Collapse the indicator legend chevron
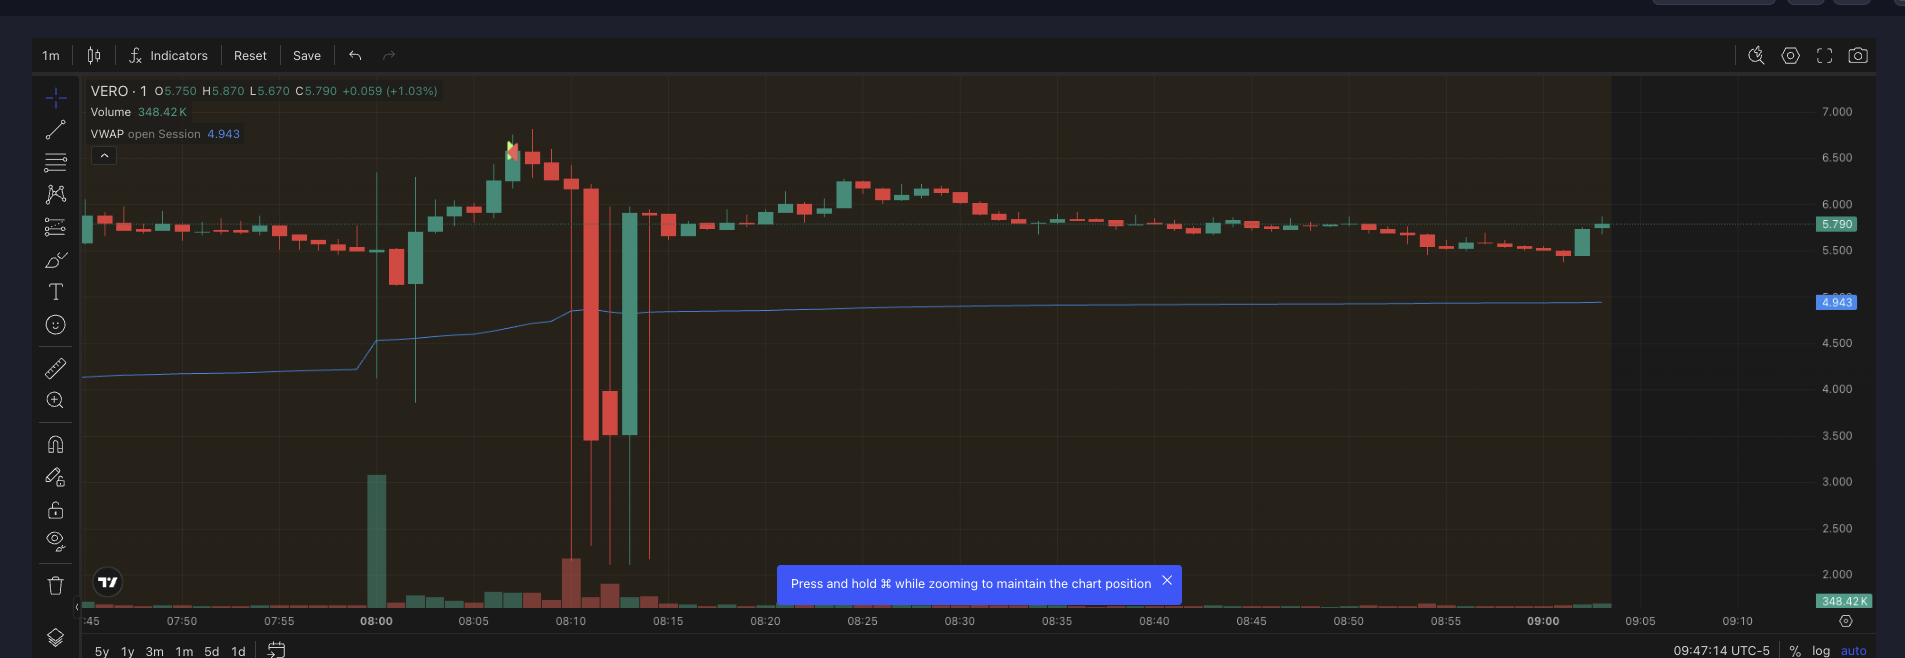 tap(104, 156)
